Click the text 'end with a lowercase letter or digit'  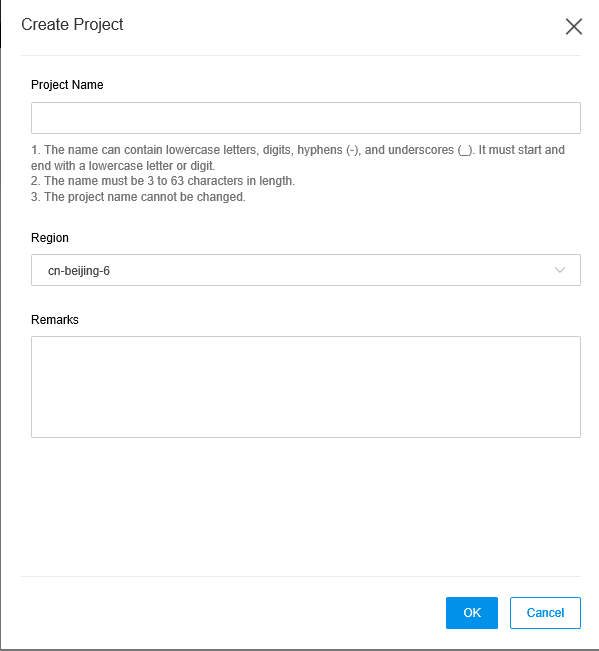pyautogui.click(x=123, y=166)
